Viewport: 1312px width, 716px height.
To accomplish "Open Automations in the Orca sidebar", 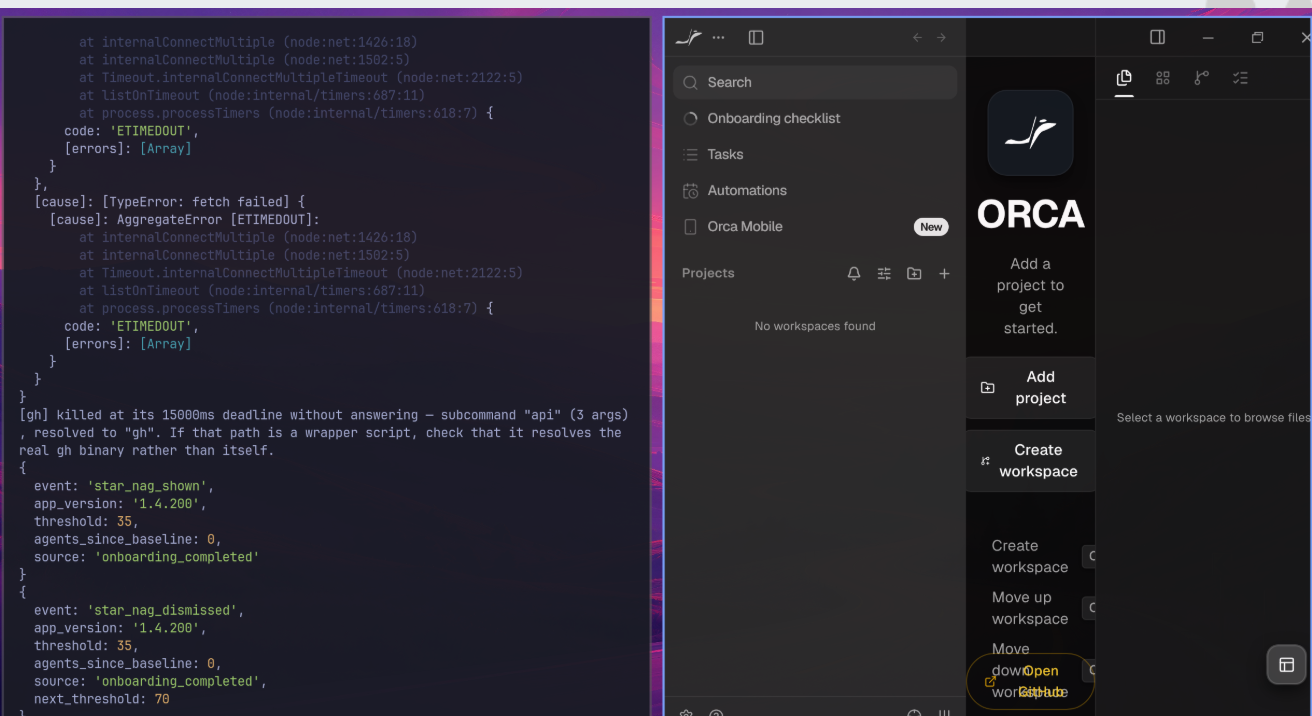I will [815, 190].
